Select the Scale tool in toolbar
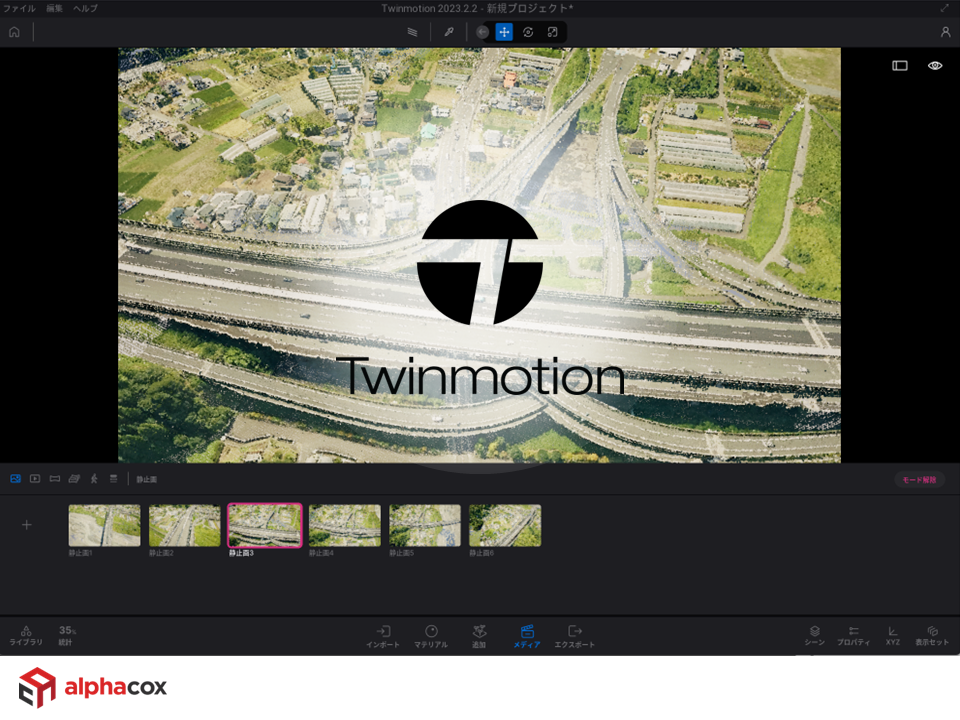This screenshot has height=720, width=960. point(552,32)
